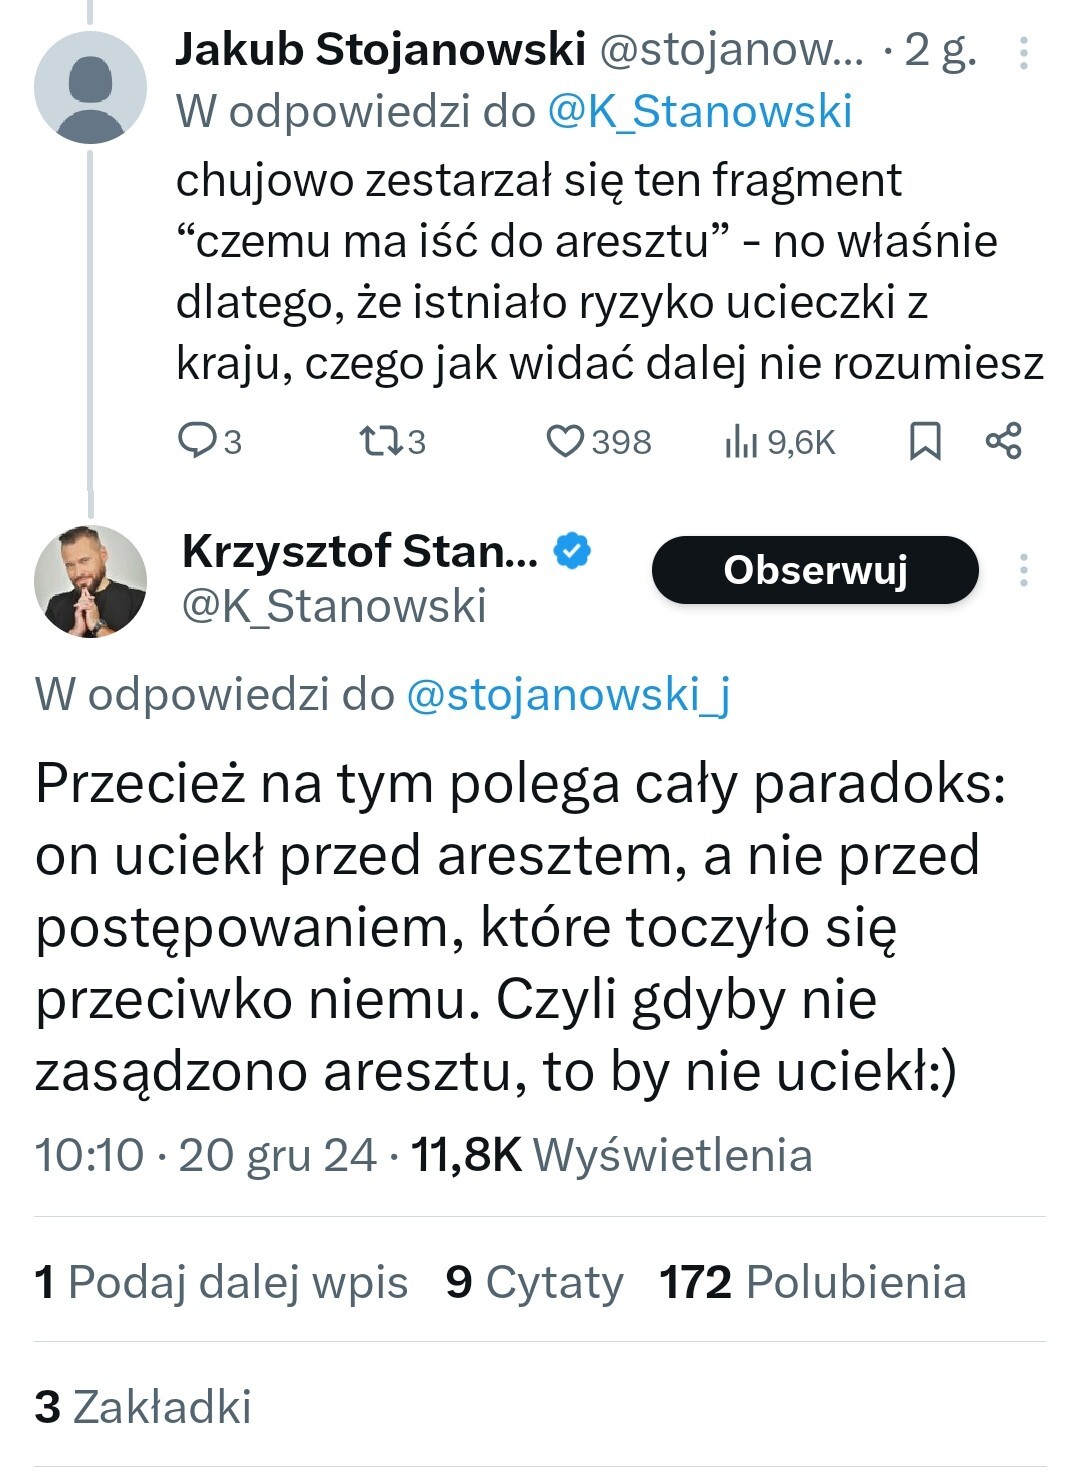Open the 9 Cytaty quotes list
Viewport: 1080px width, 1474px height.
pyautogui.click(x=534, y=1282)
